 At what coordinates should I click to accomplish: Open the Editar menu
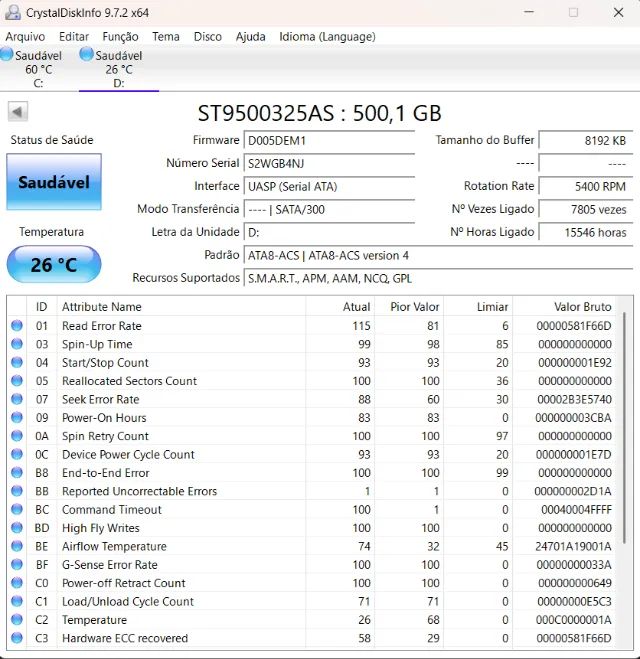(74, 37)
